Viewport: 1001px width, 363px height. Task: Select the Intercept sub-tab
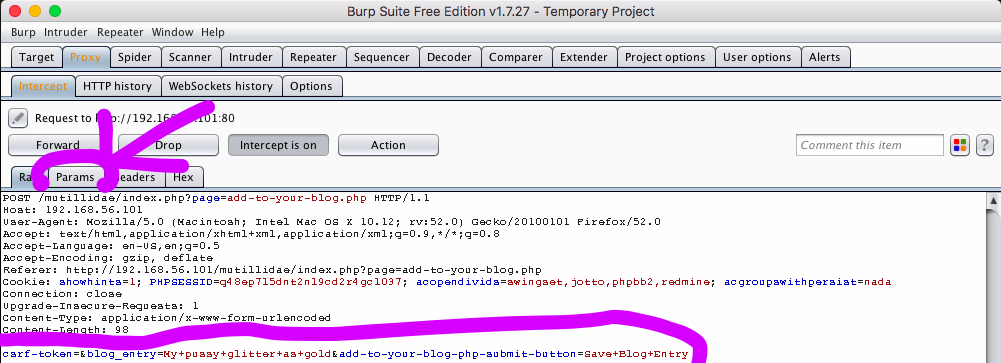[x=43, y=86]
